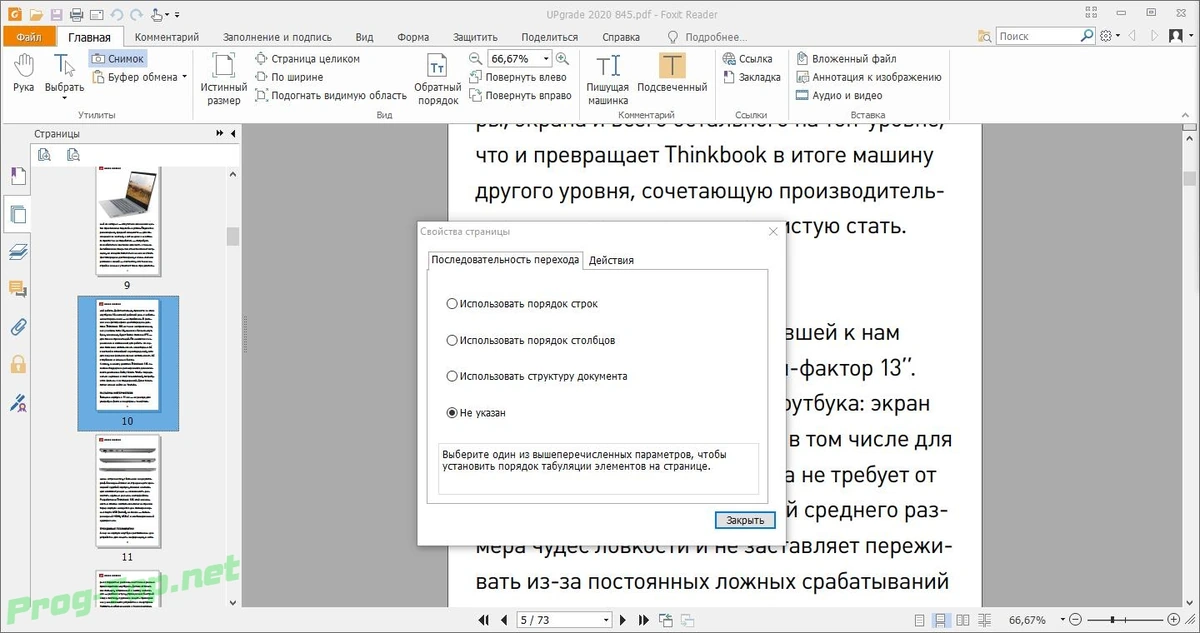
Task: Open the Security lock sidebar panel
Action: (x=17, y=365)
